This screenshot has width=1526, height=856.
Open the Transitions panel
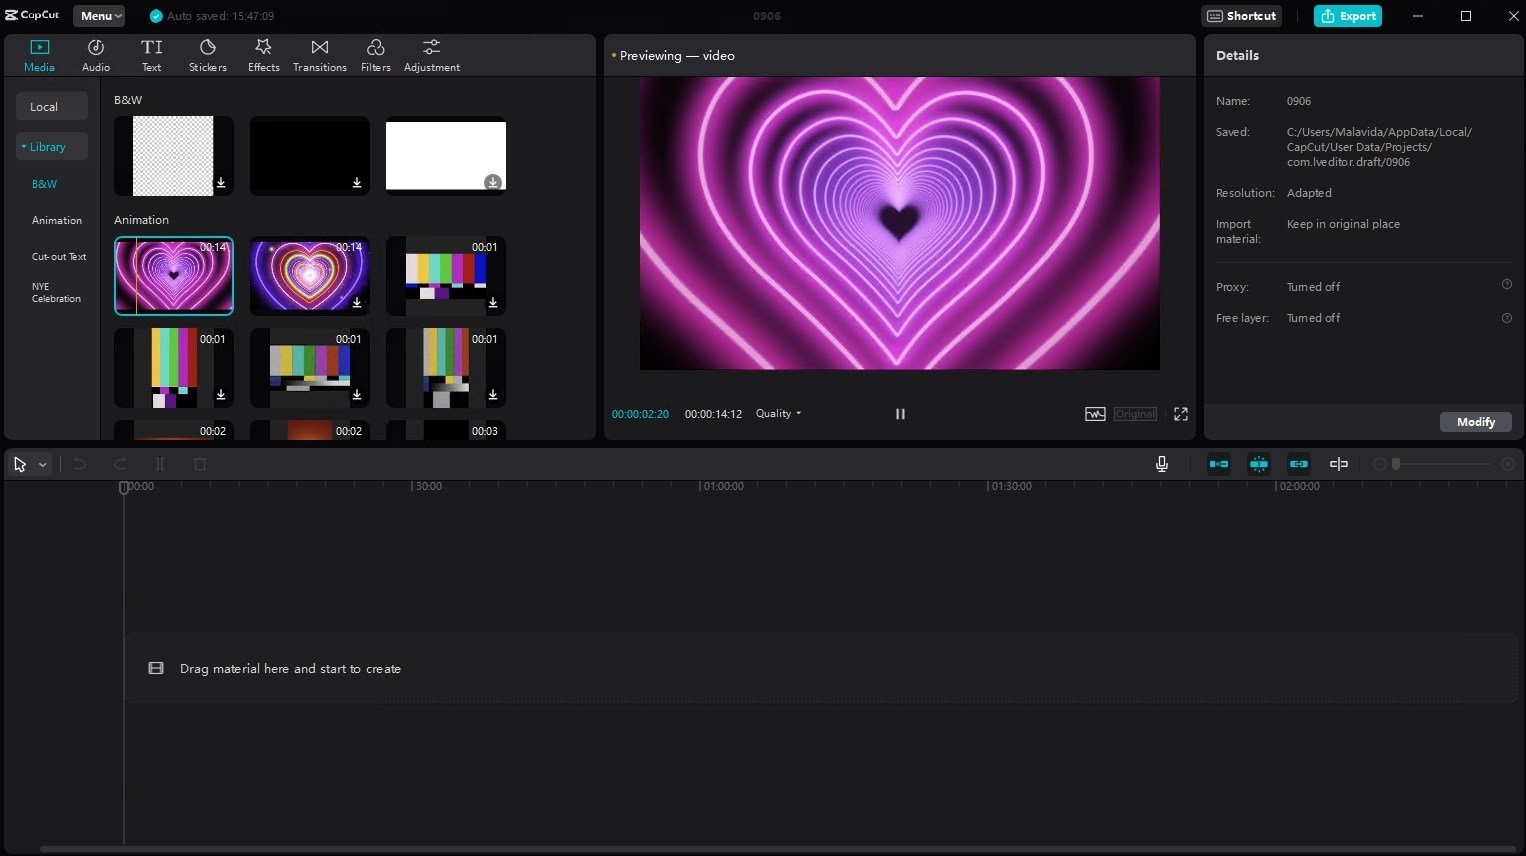click(x=319, y=53)
